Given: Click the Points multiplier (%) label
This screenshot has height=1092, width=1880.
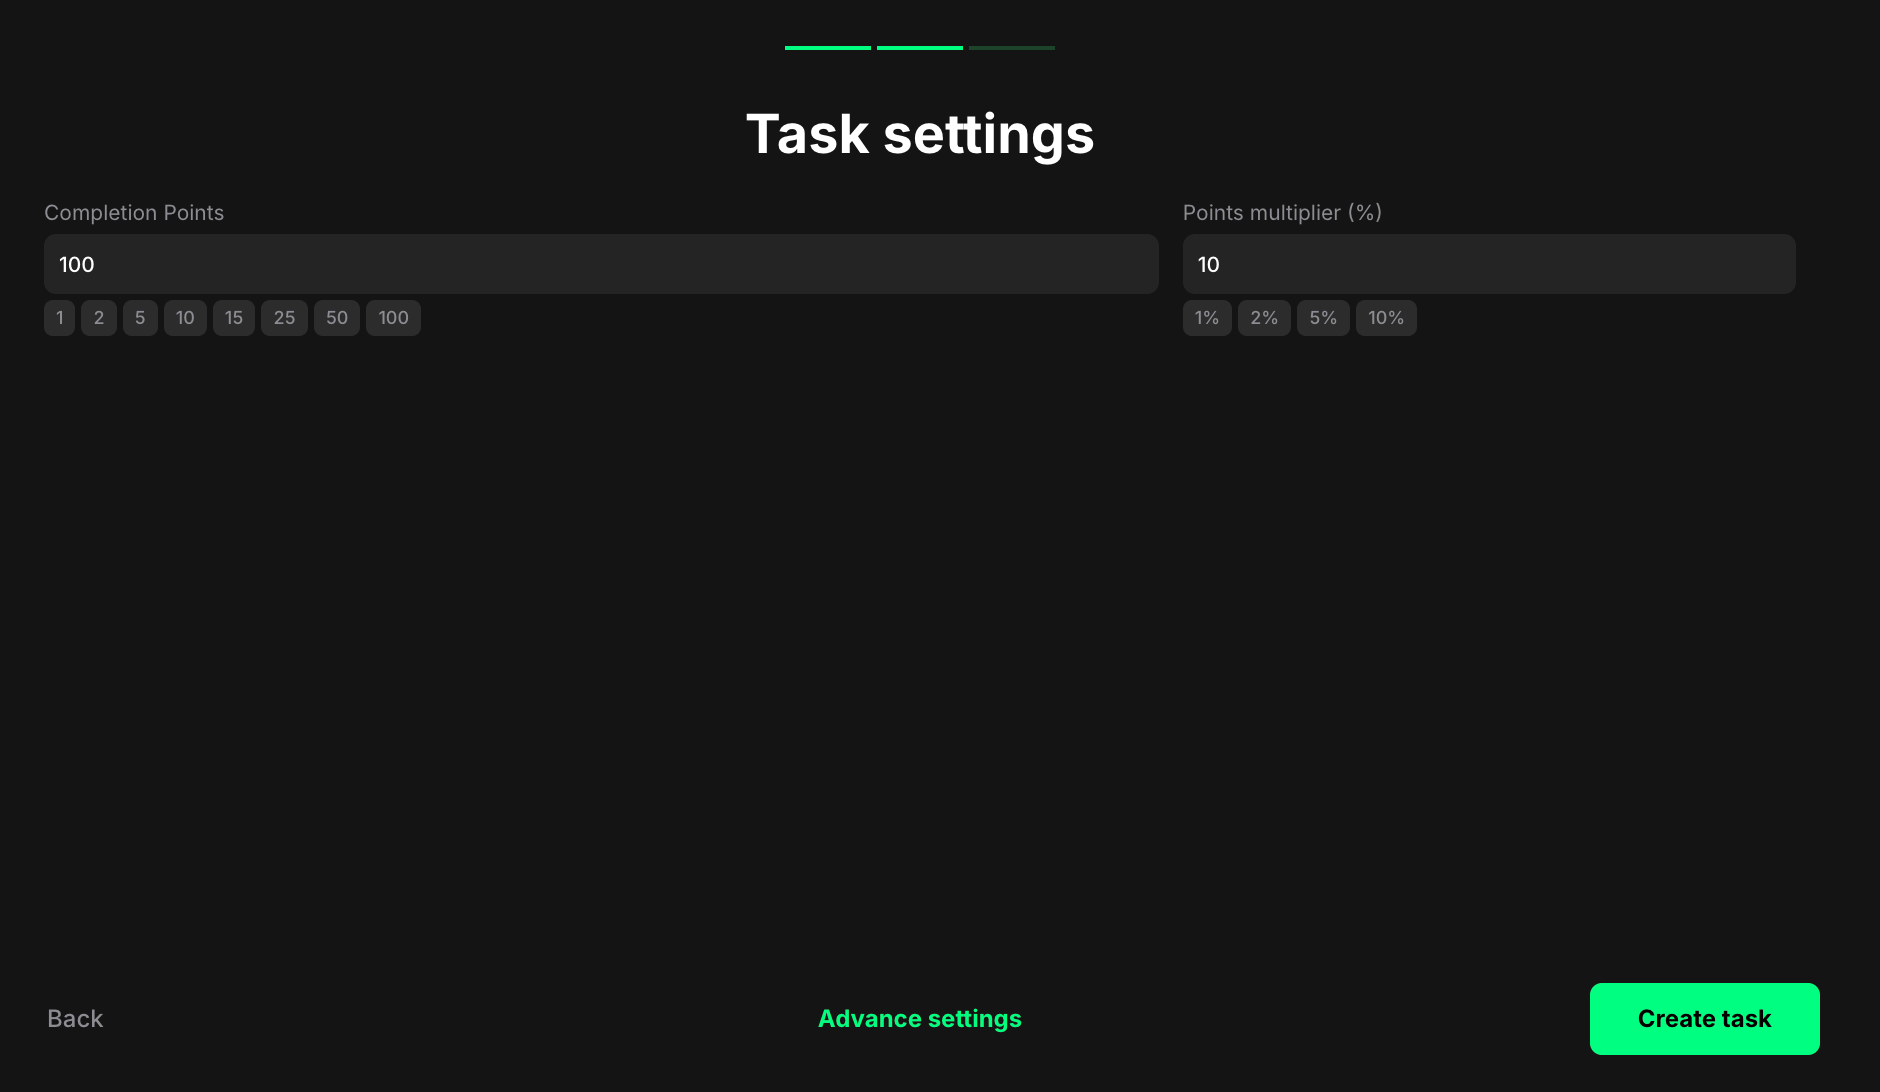Looking at the screenshot, I should (x=1282, y=213).
